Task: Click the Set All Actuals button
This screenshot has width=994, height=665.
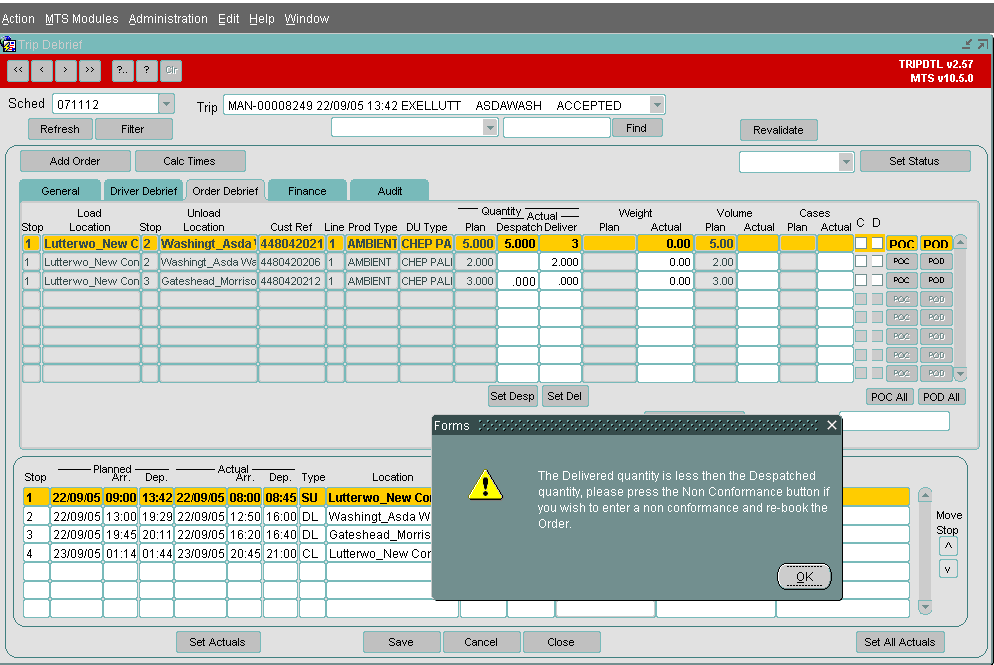Action: click(x=900, y=642)
